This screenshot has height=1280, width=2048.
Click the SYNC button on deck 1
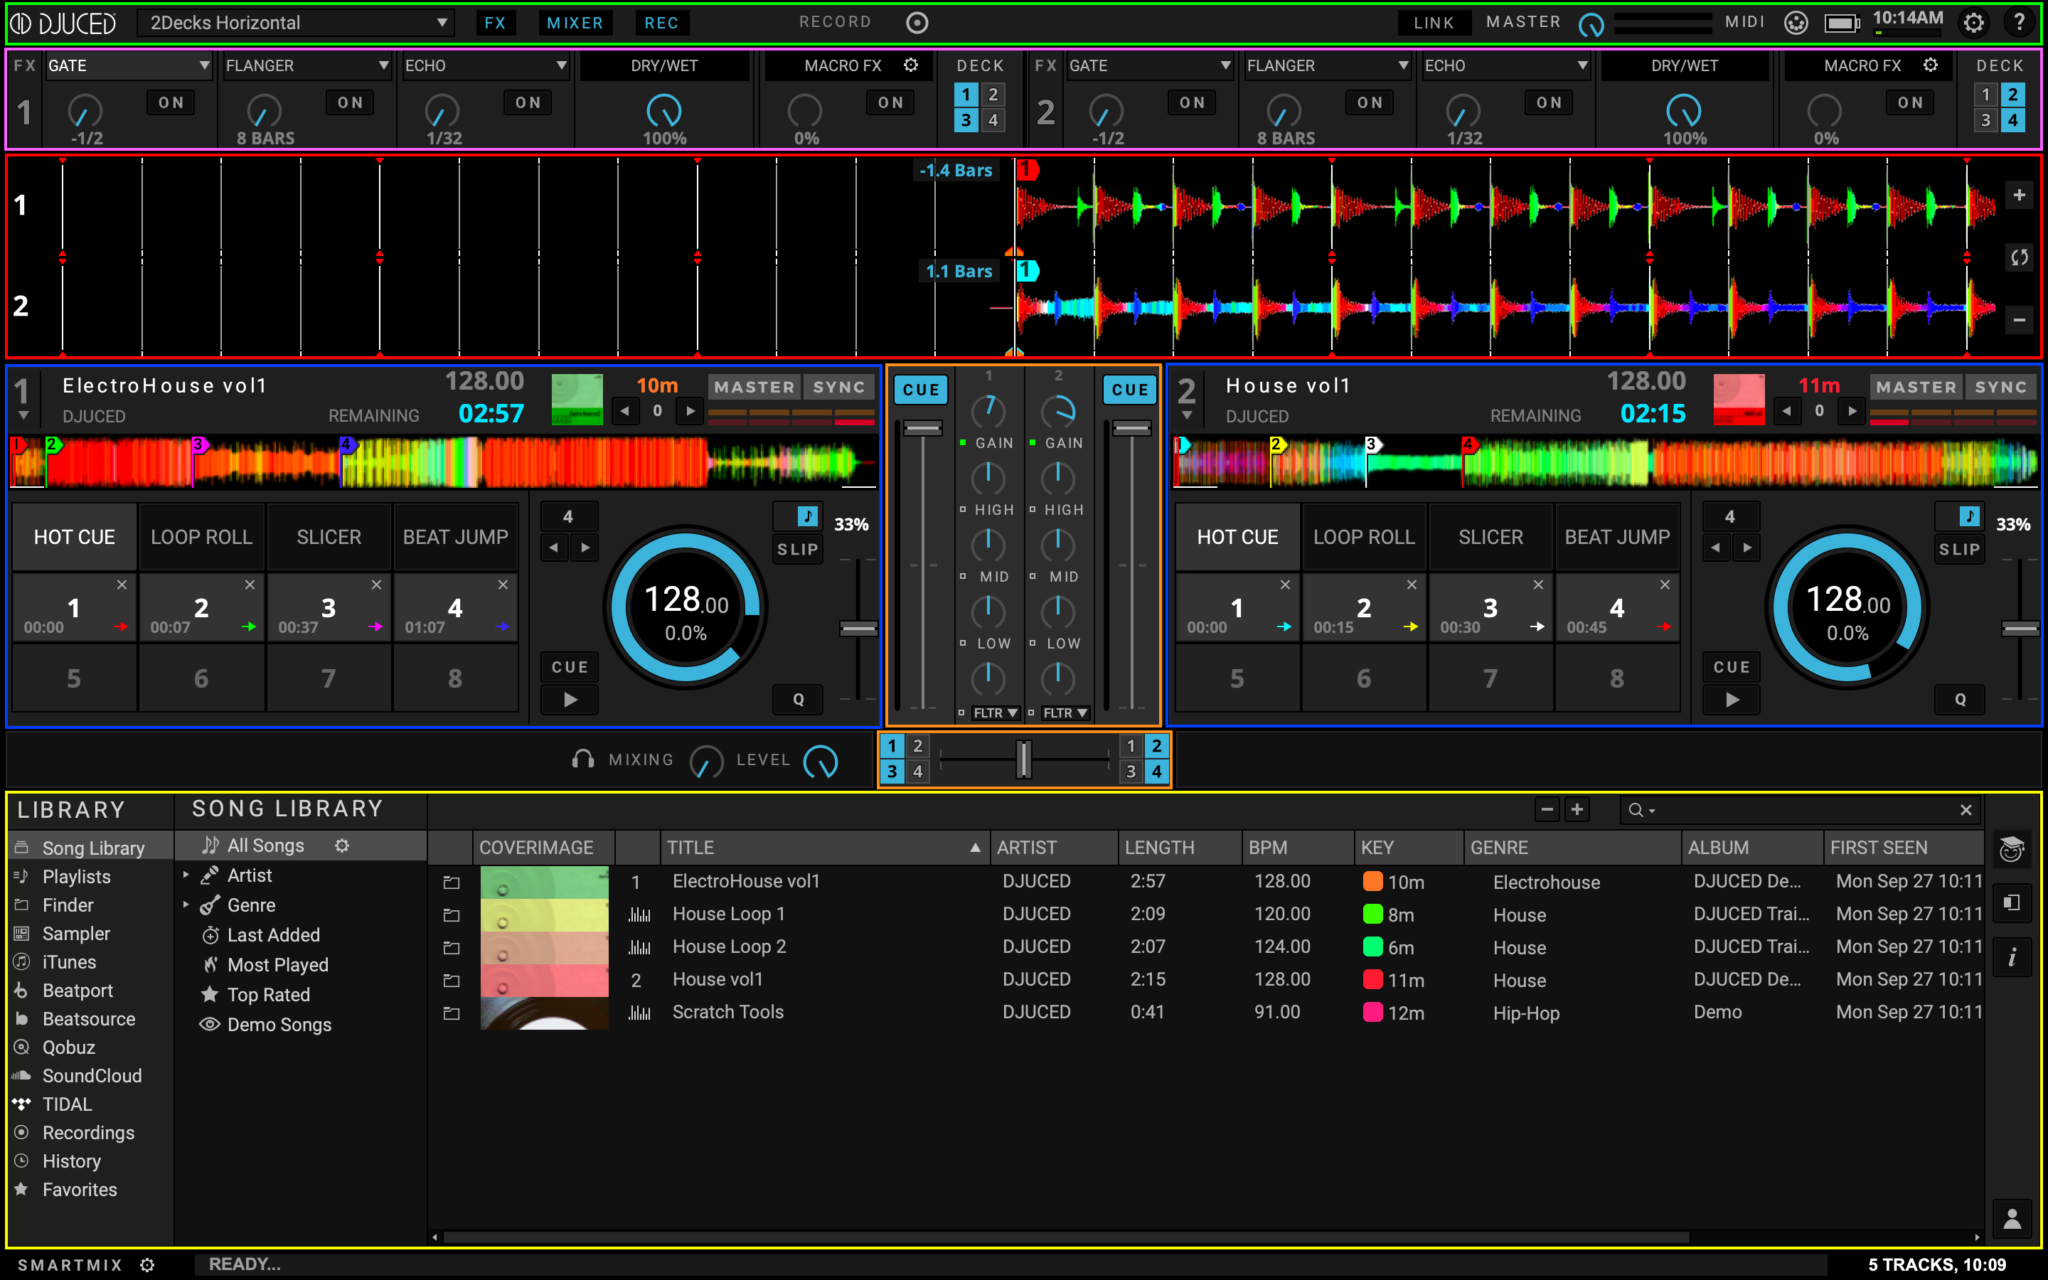click(x=838, y=387)
